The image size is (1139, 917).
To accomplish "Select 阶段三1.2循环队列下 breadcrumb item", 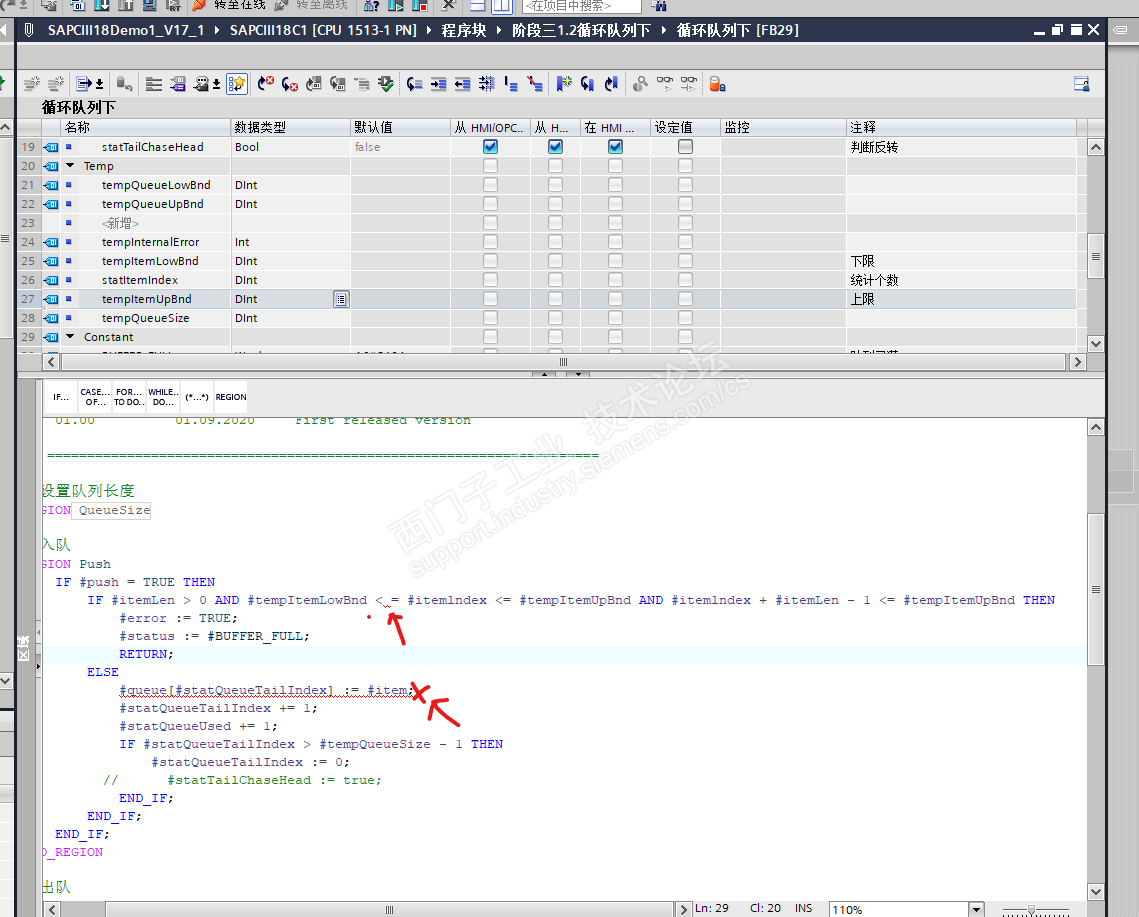I will tap(580, 30).
